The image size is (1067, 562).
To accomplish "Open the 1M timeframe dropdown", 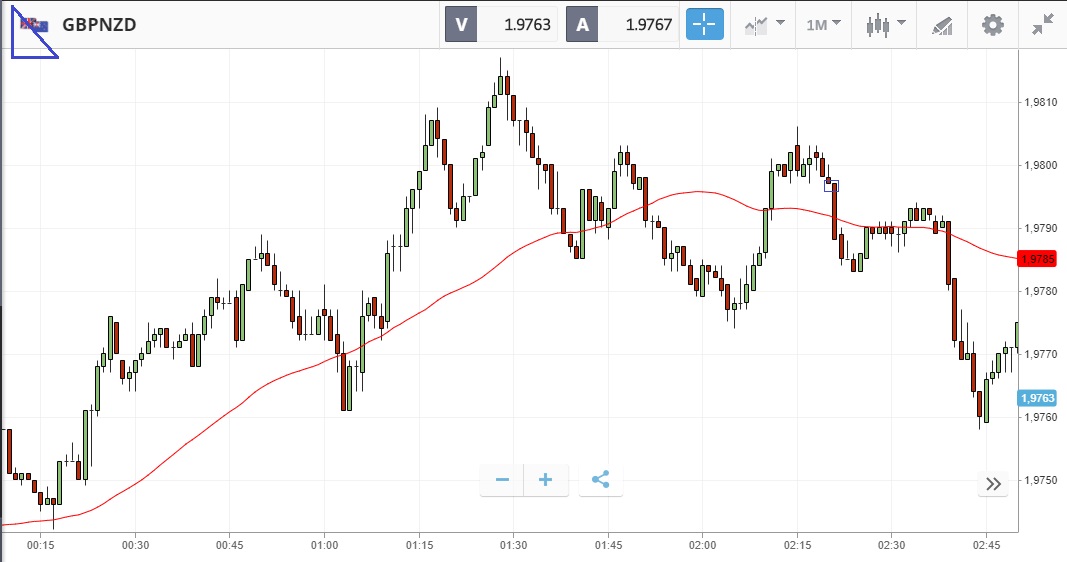I will (824, 25).
